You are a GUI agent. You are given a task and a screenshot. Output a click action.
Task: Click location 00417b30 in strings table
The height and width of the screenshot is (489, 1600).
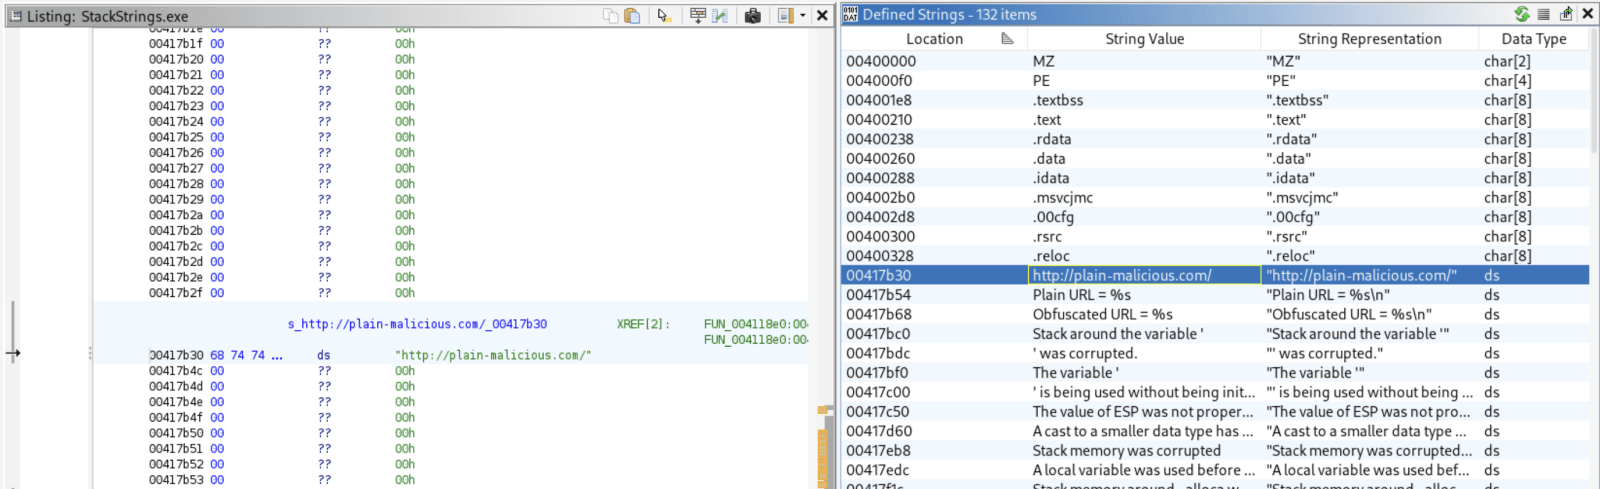878,276
